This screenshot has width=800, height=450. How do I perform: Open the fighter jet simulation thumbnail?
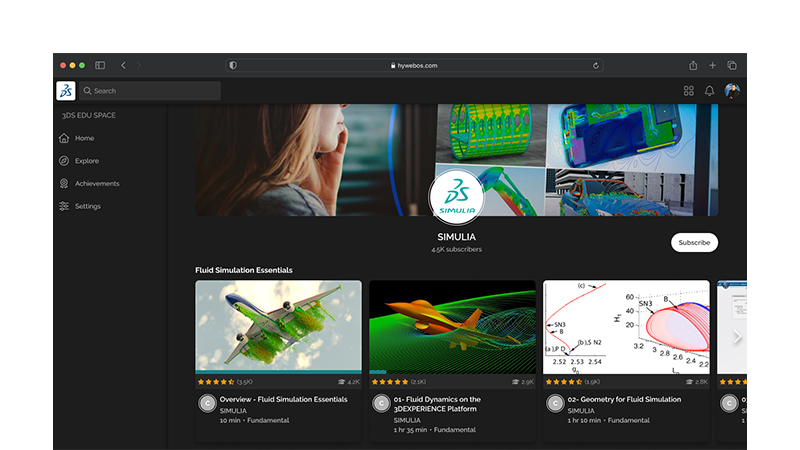453,327
